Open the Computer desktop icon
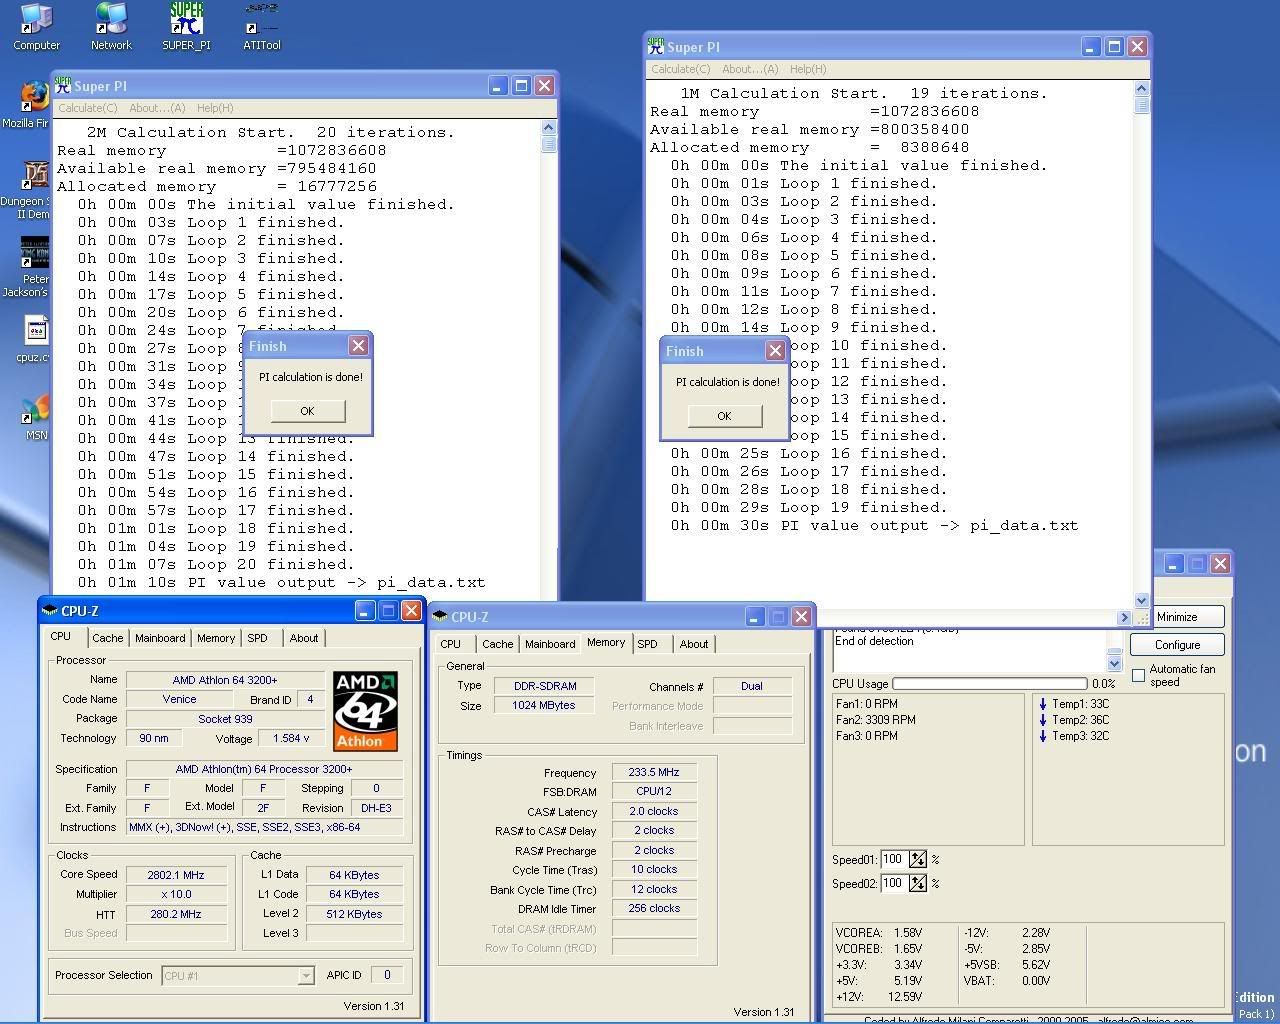Screen dimensions: 1280x1024 coord(37,27)
